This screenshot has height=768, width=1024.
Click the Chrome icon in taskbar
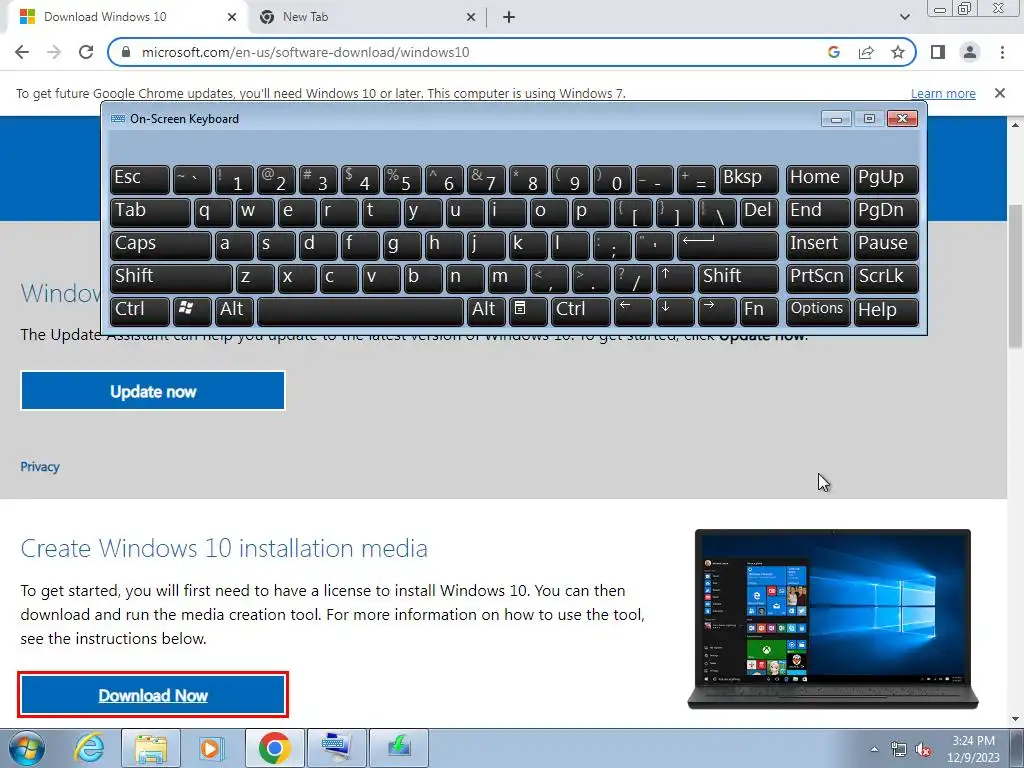(274, 748)
